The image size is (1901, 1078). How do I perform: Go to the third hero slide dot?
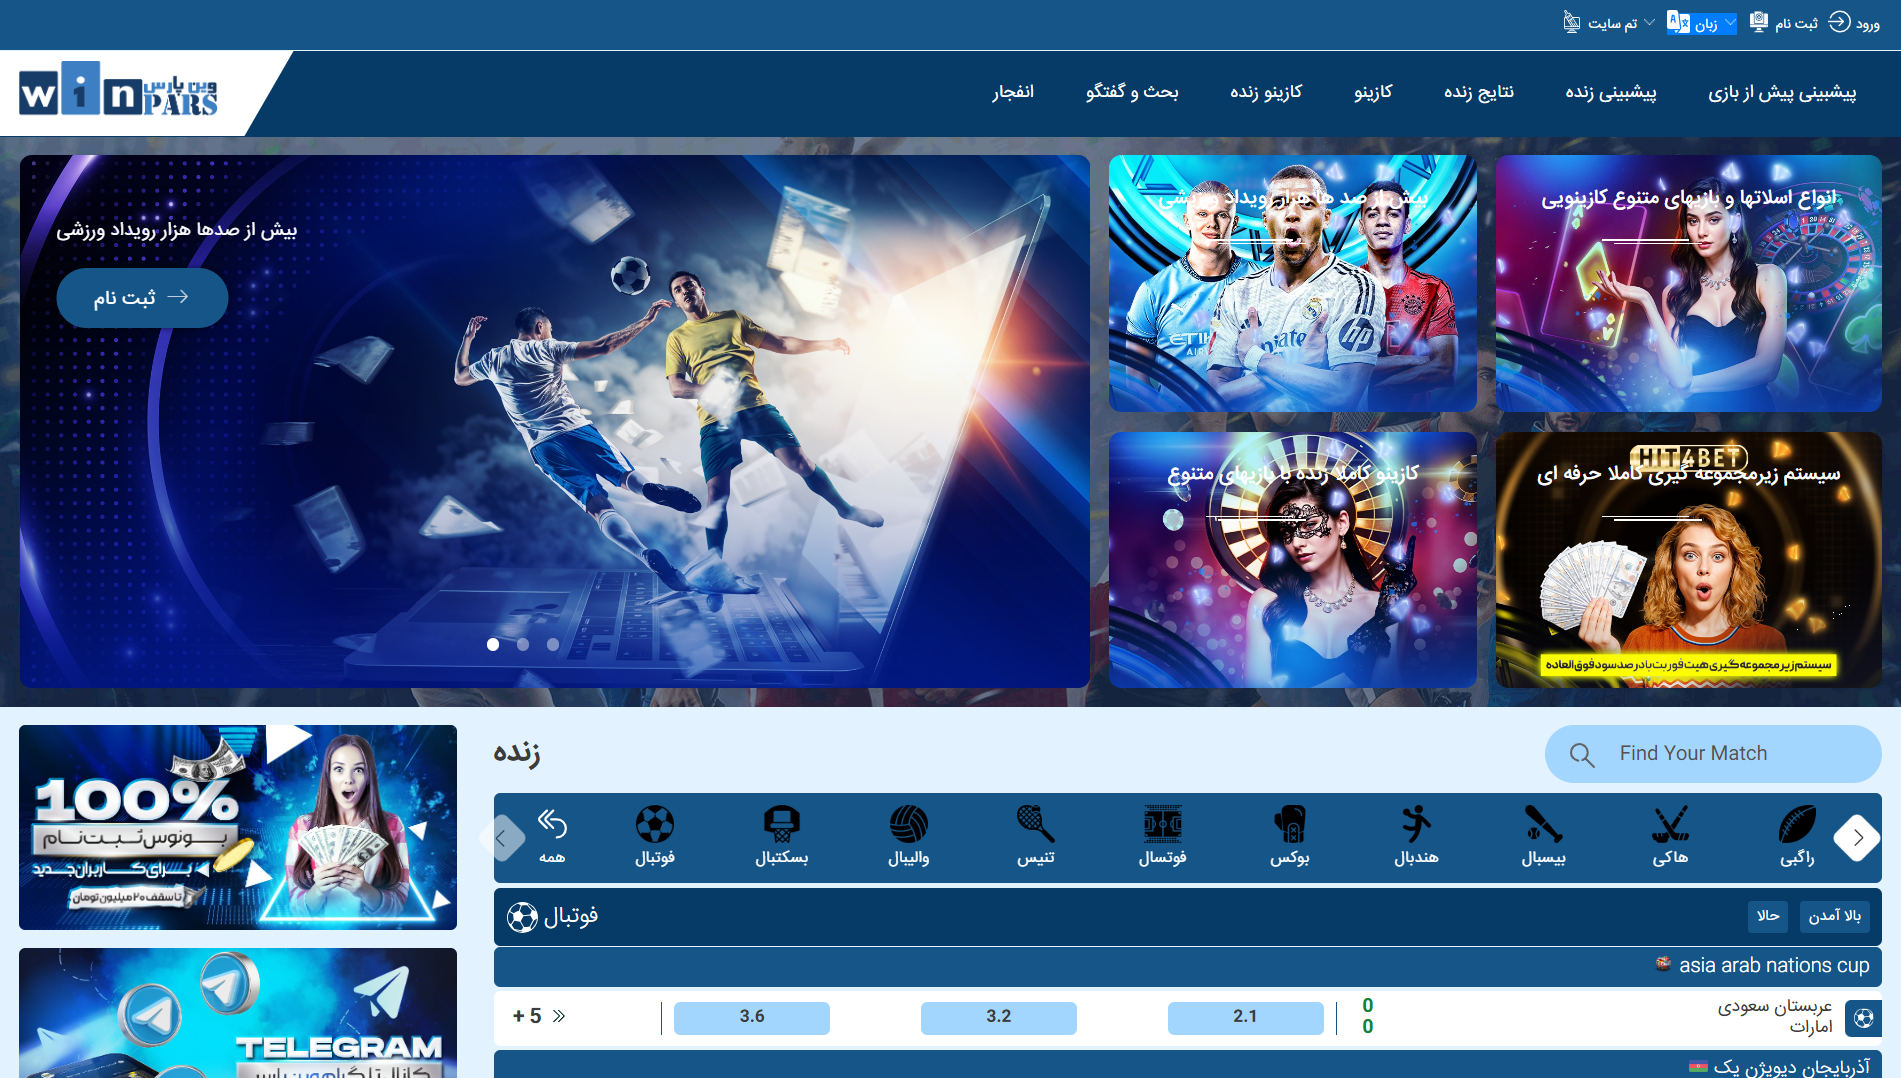coord(553,645)
